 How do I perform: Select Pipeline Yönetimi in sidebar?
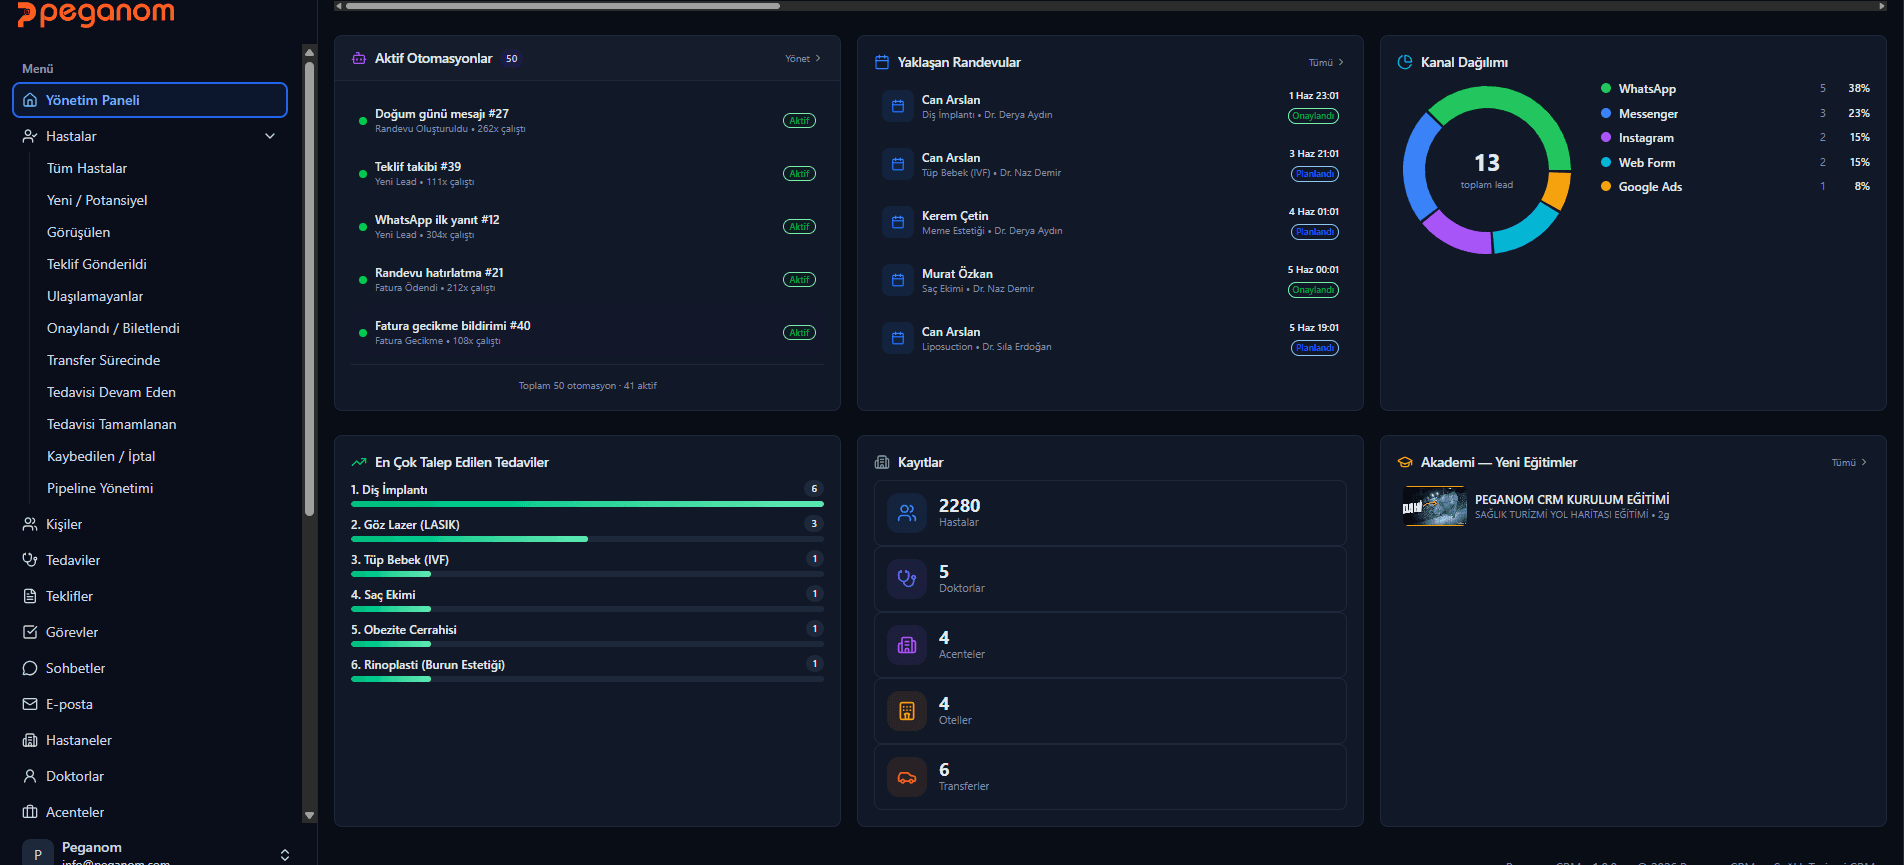coord(100,488)
